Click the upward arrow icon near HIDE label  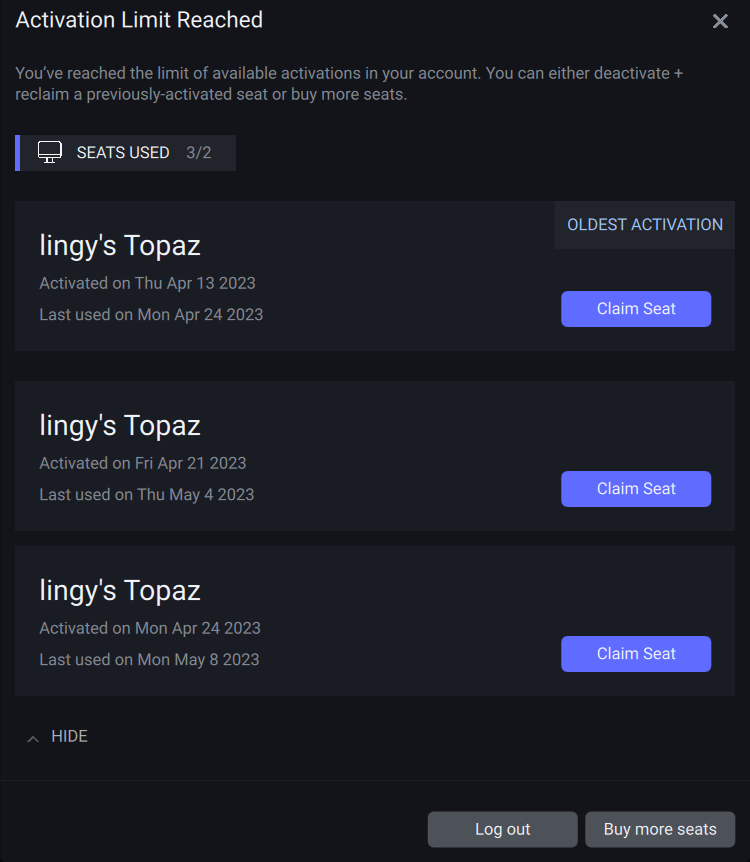coord(33,736)
